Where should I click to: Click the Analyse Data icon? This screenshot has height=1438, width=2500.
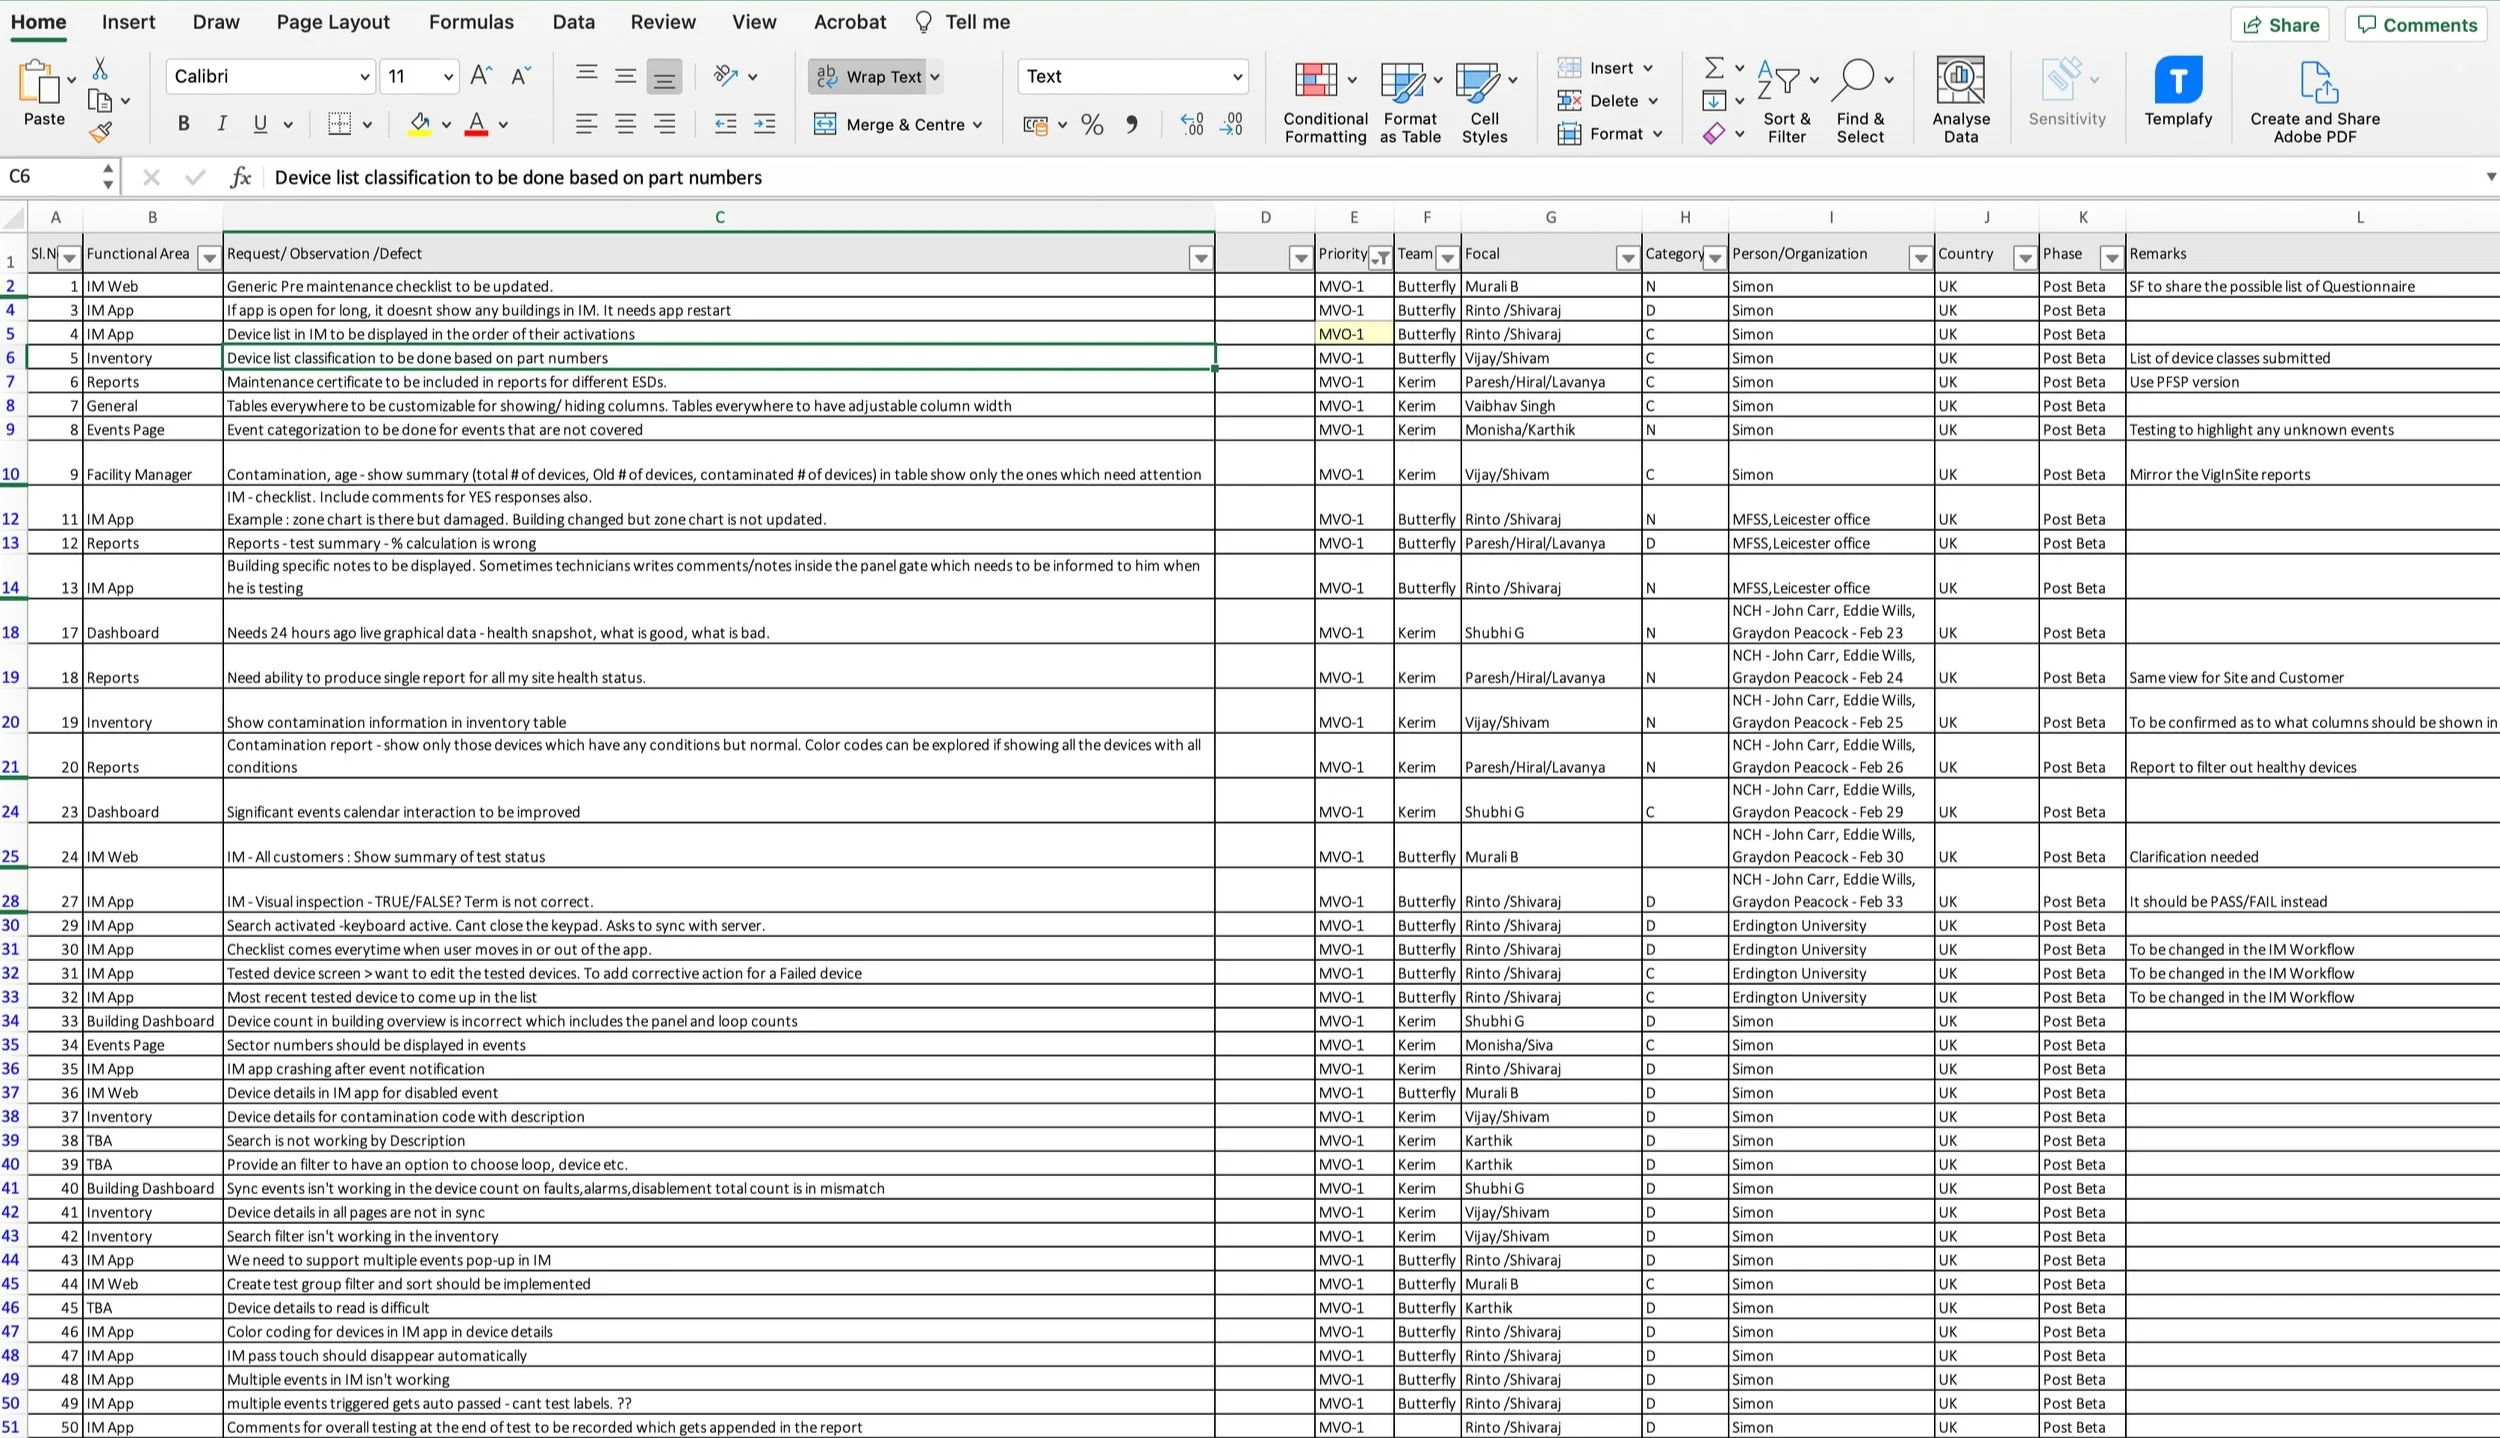point(1959,80)
